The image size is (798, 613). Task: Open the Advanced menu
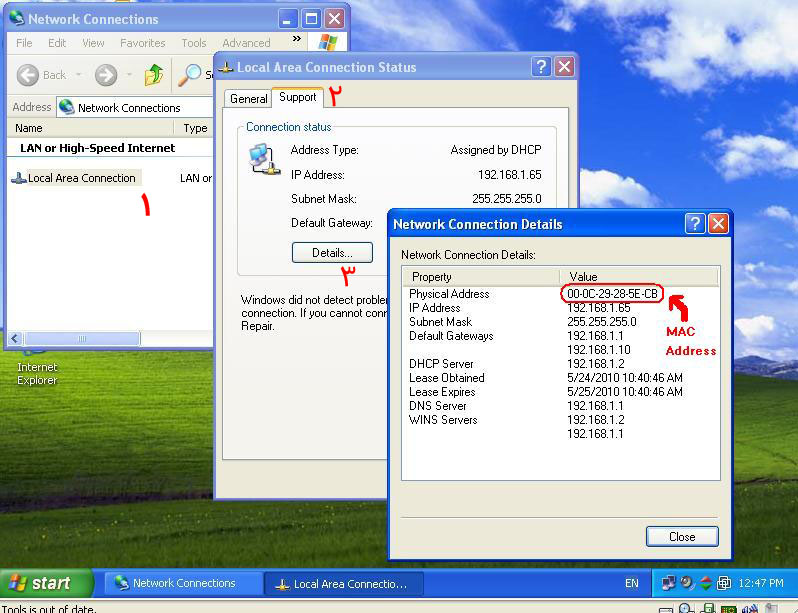(246, 43)
